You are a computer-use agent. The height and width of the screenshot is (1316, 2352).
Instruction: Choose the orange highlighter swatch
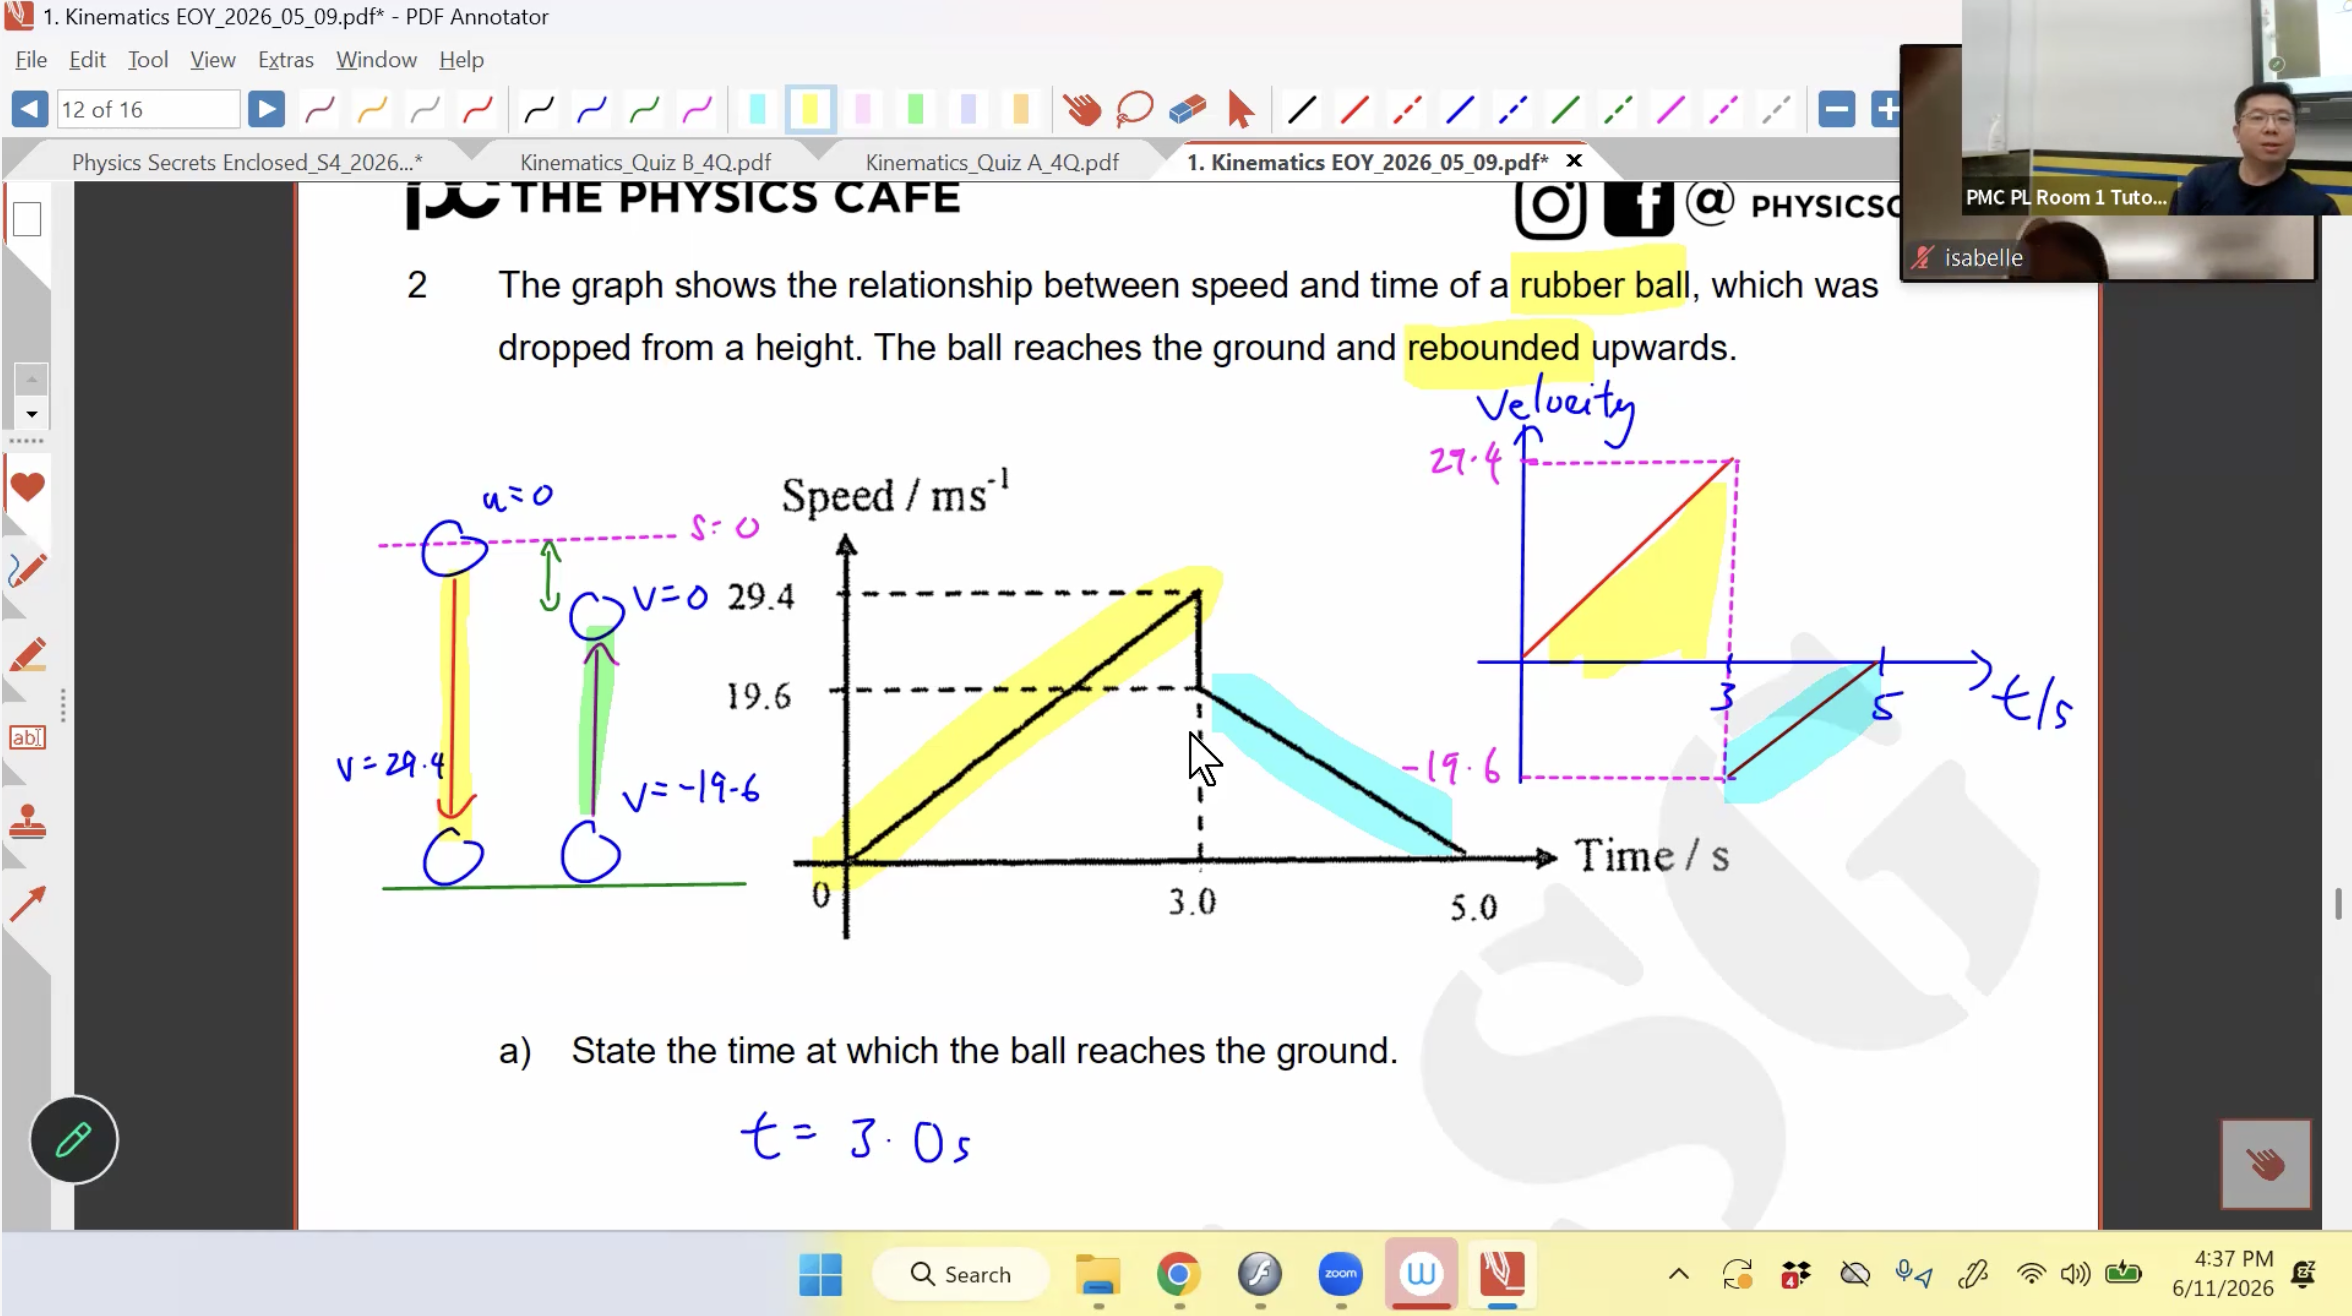pos(1021,109)
